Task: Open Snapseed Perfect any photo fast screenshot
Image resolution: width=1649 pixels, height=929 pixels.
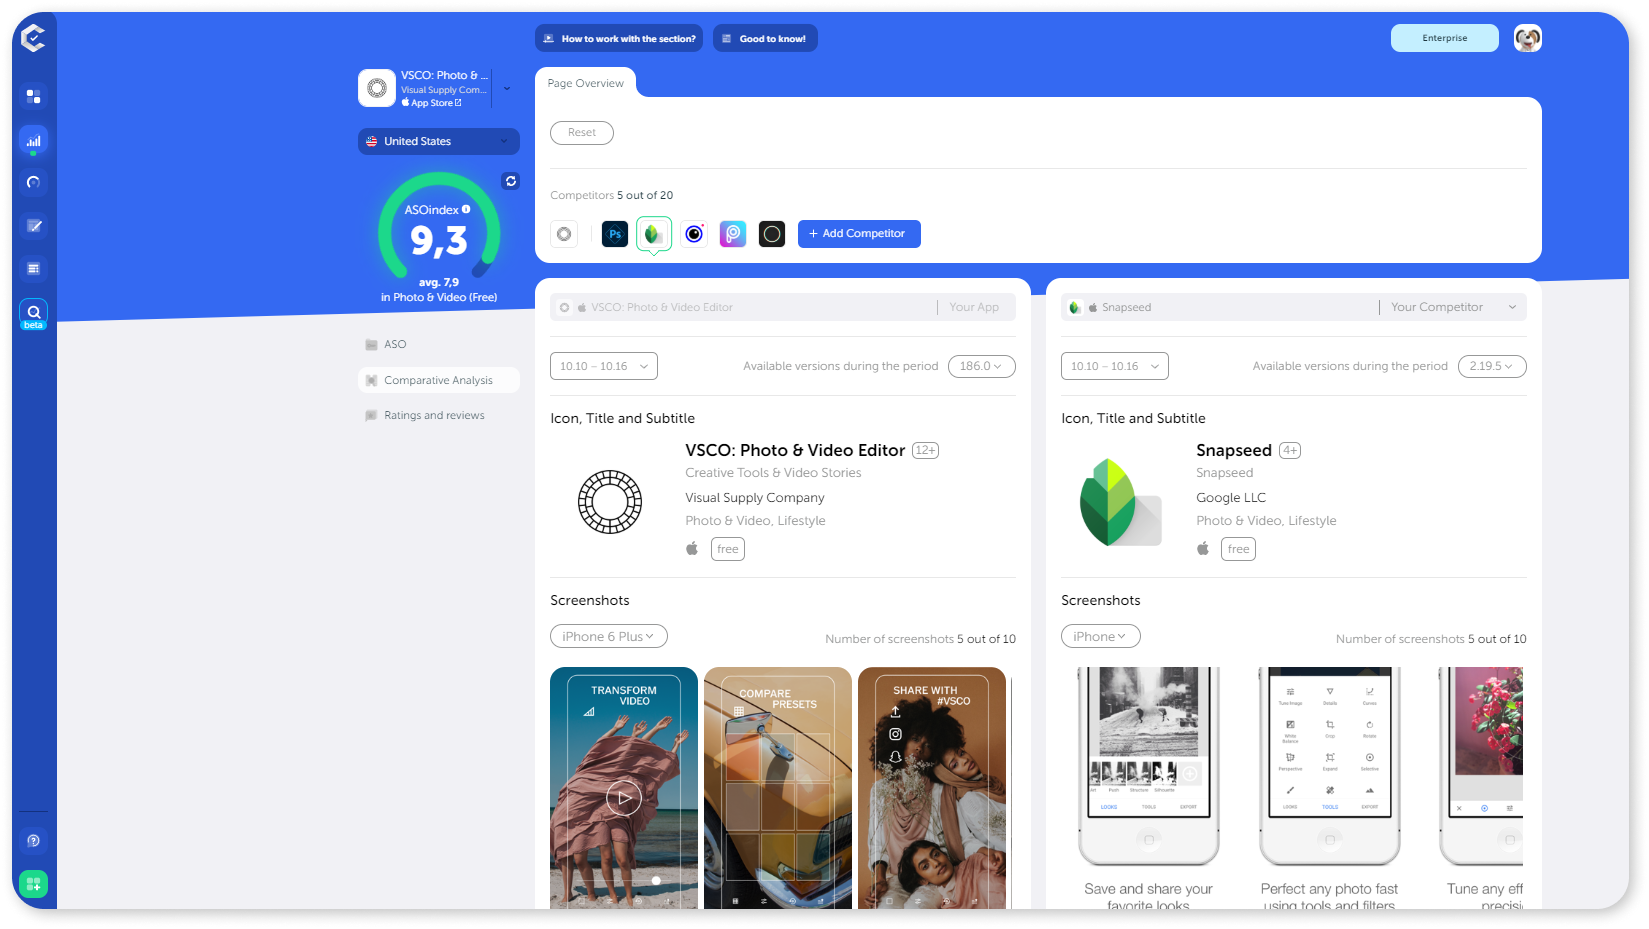Action: click(1330, 788)
